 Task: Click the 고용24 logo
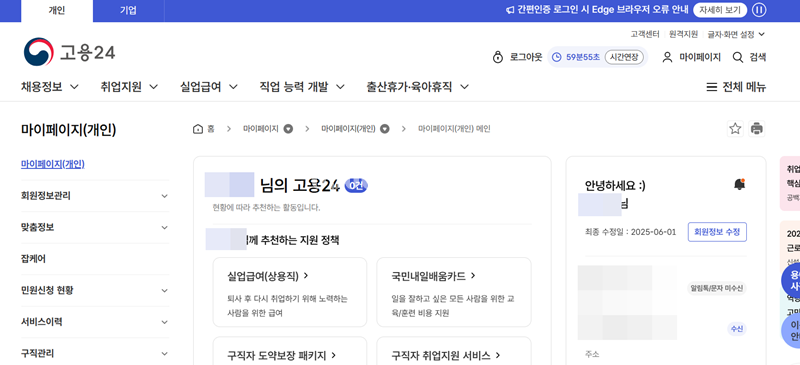69,52
